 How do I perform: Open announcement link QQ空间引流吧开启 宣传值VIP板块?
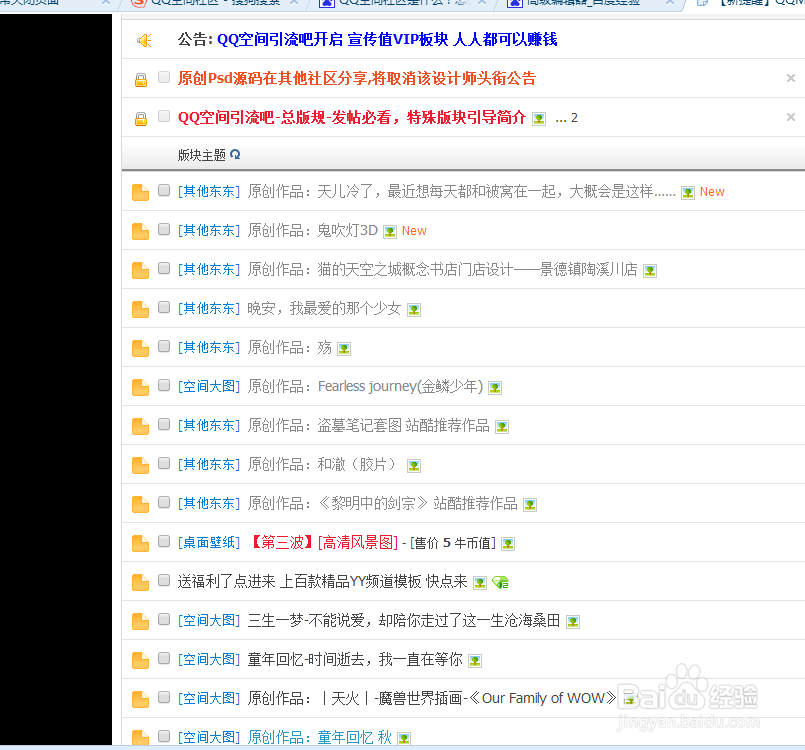(387, 40)
